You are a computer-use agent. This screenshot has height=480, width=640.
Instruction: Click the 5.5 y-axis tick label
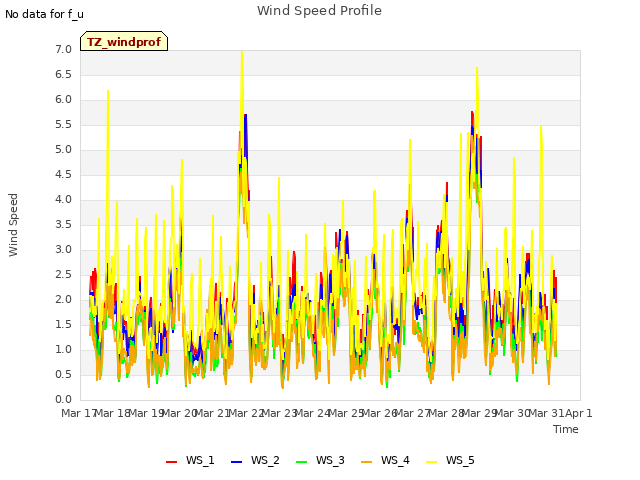[x=63, y=124]
